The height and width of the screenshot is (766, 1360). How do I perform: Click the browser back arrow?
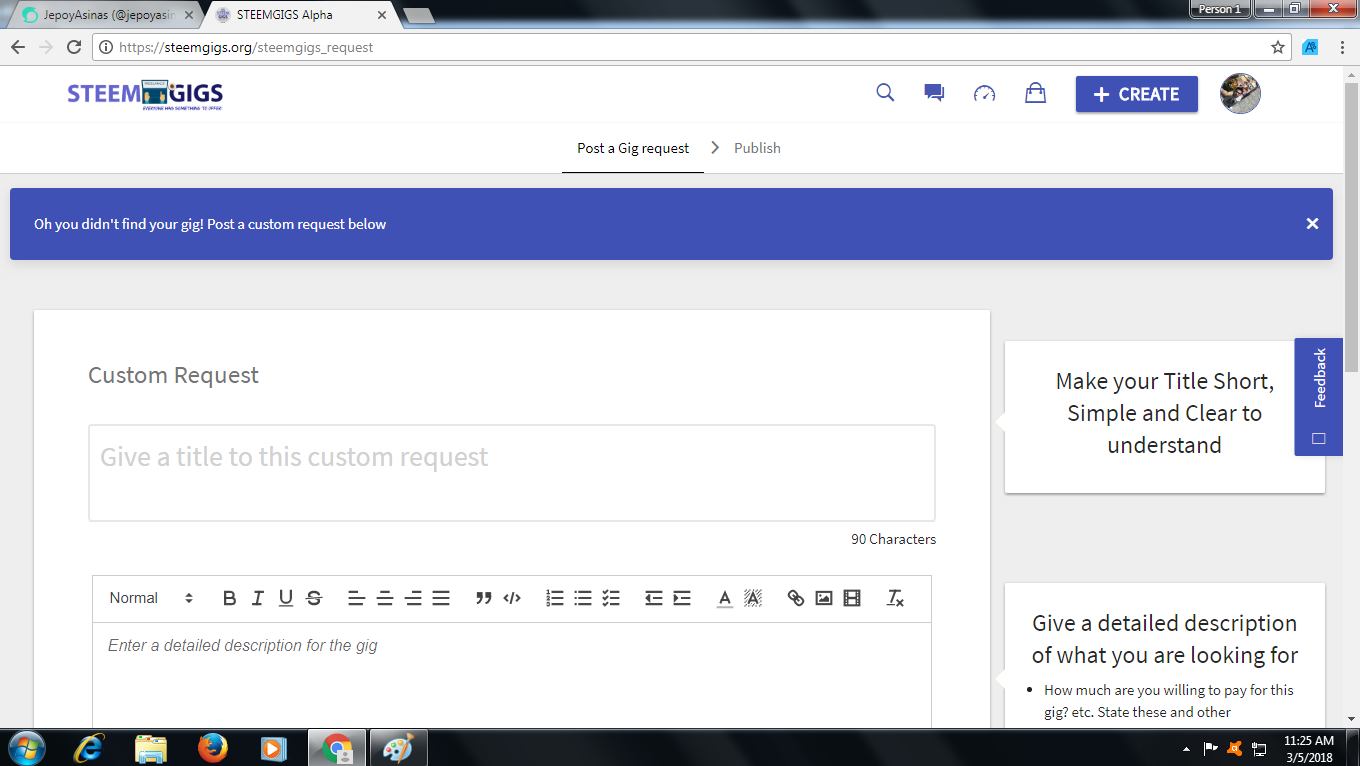click(x=18, y=47)
